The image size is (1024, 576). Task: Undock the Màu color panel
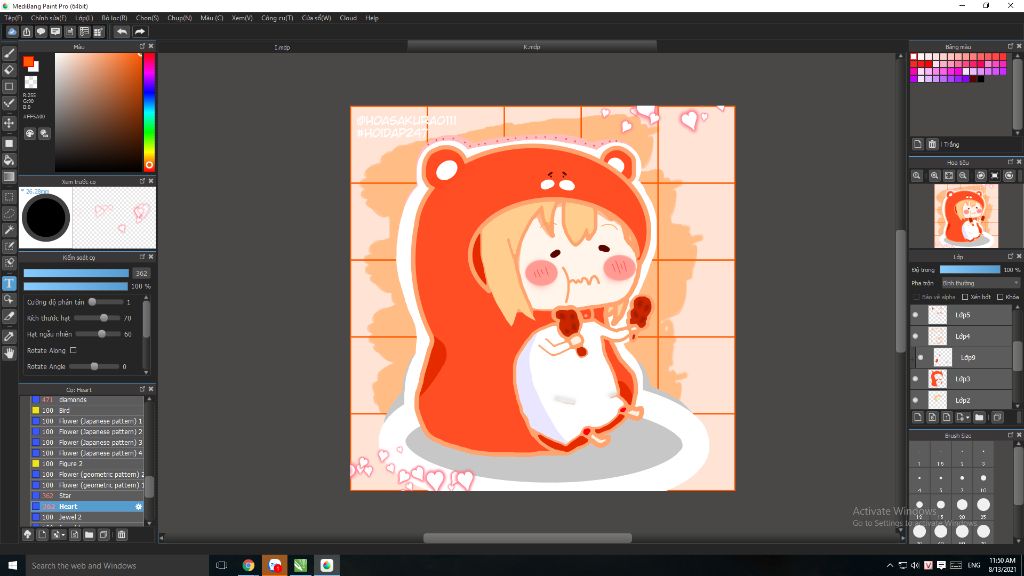pos(142,46)
